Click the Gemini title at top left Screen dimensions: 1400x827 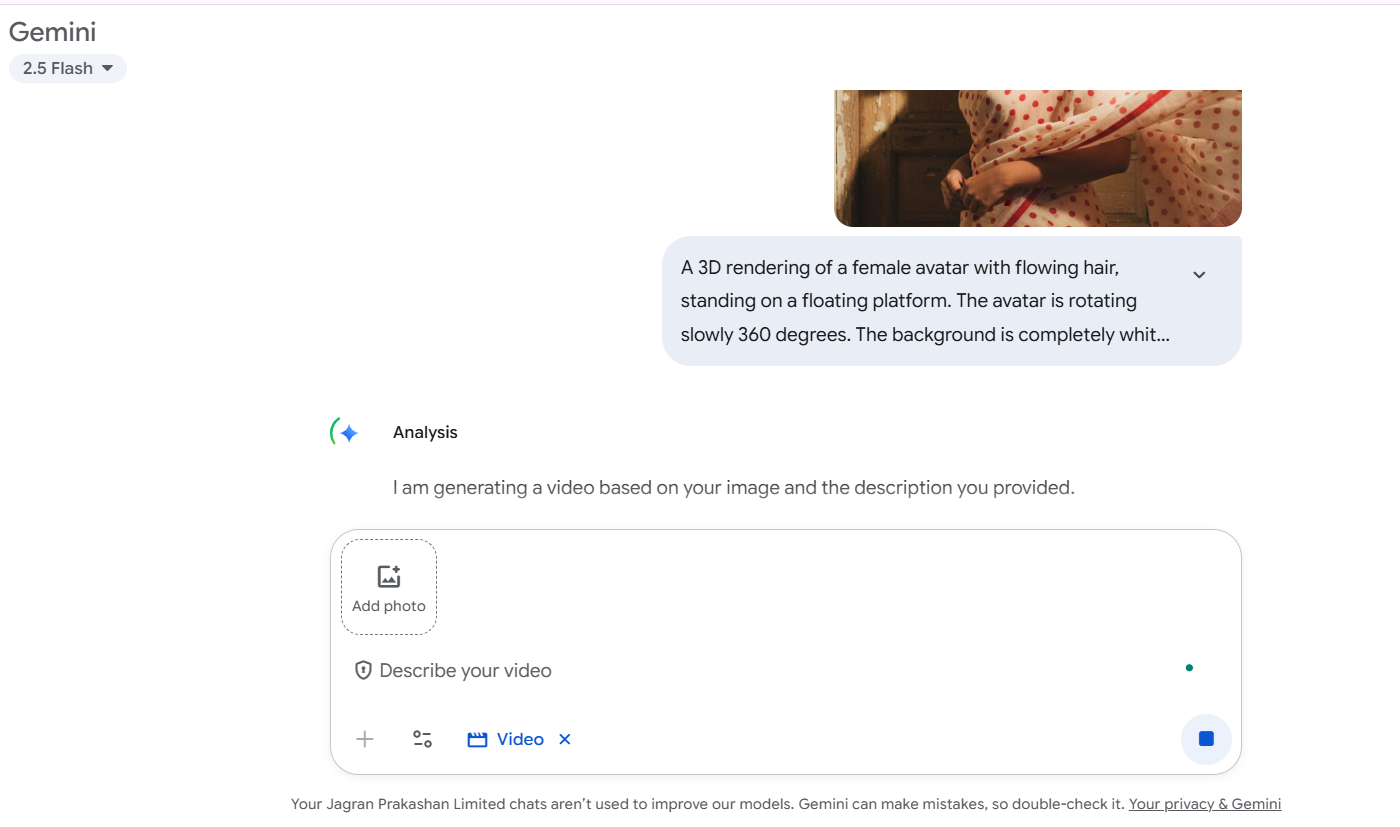click(52, 32)
